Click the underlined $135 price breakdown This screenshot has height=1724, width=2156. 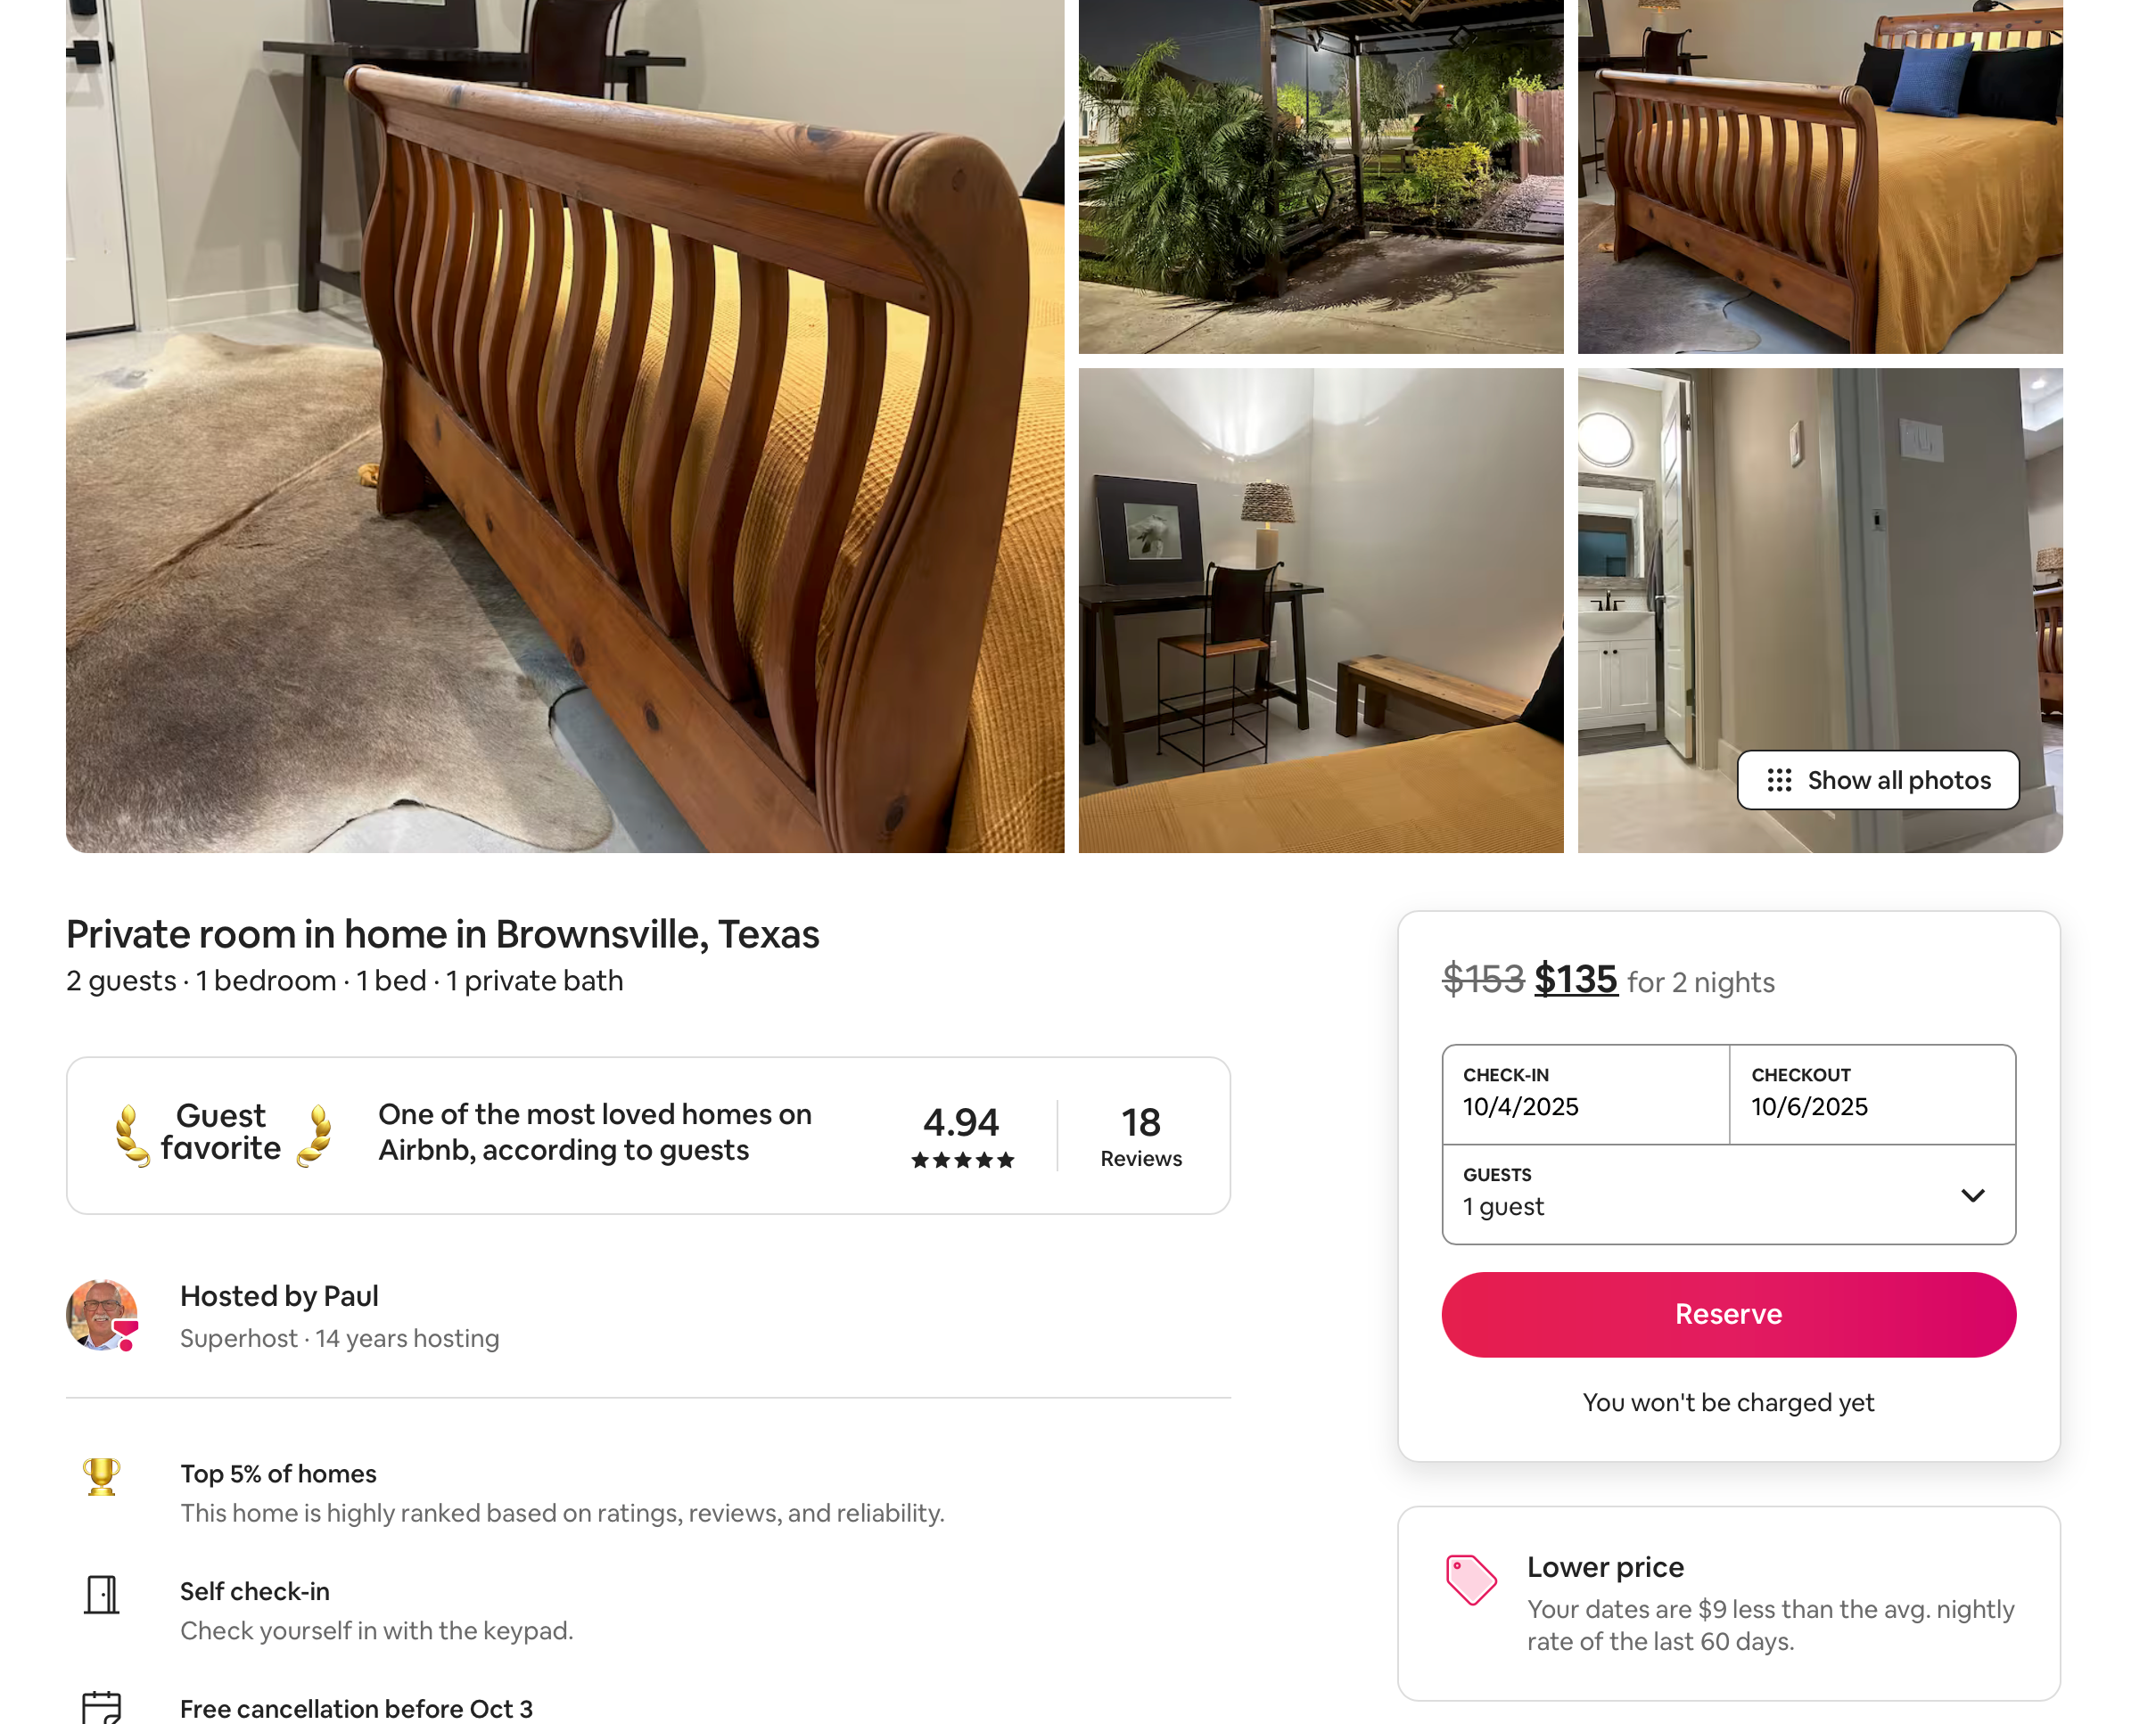point(1576,979)
